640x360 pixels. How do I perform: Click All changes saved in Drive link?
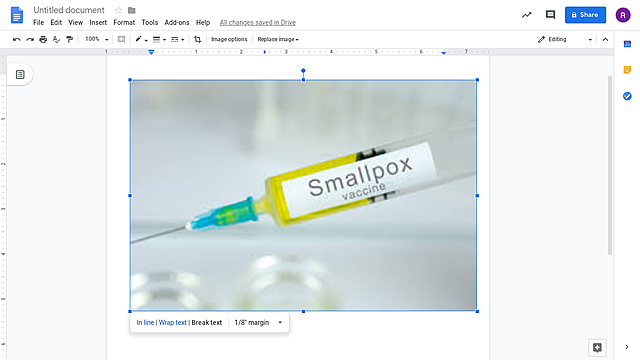[x=258, y=22]
